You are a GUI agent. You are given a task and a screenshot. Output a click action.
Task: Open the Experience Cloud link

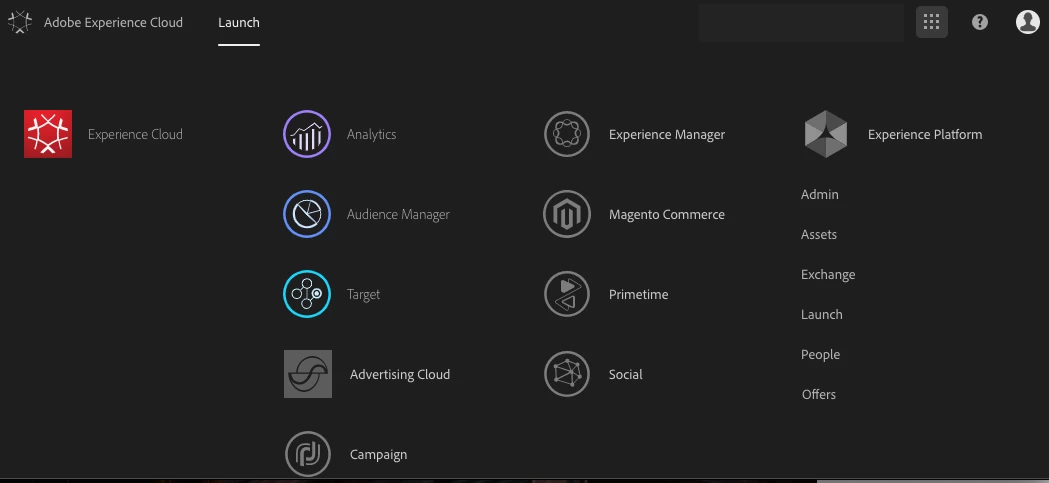[135, 134]
